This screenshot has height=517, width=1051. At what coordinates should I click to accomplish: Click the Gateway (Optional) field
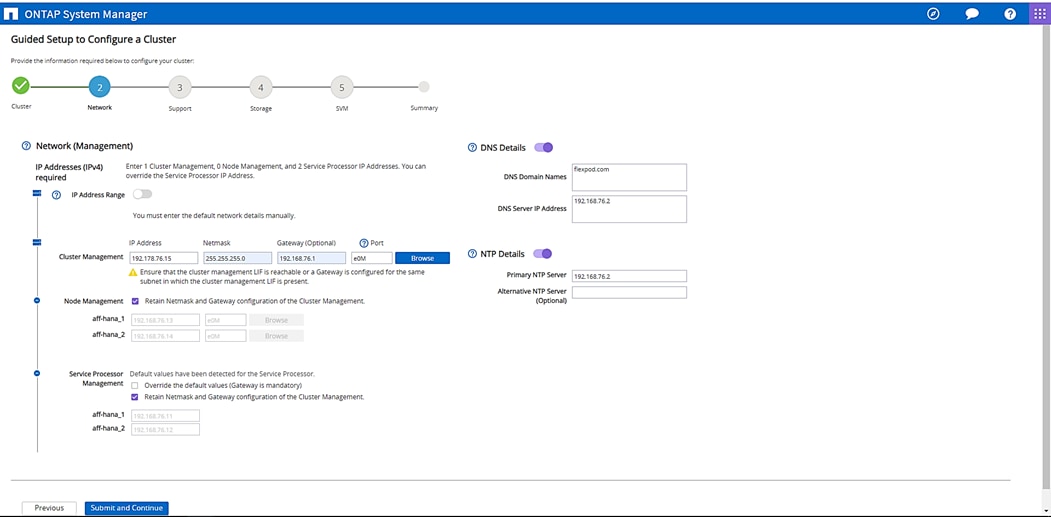311,258
